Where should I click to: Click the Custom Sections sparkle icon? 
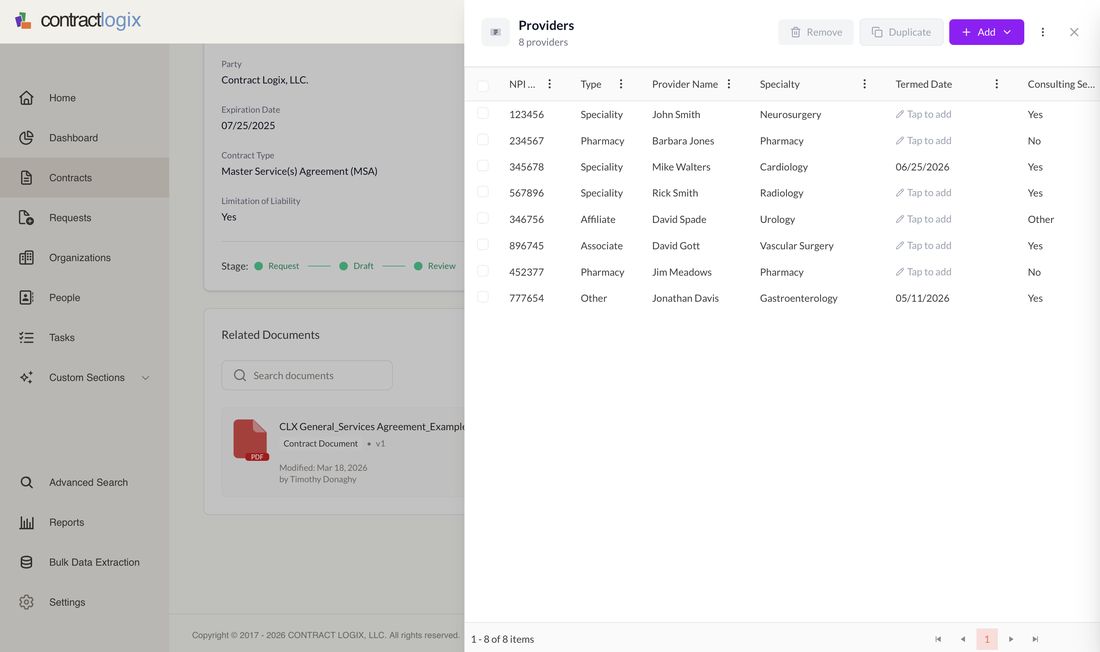click(27, 378)
